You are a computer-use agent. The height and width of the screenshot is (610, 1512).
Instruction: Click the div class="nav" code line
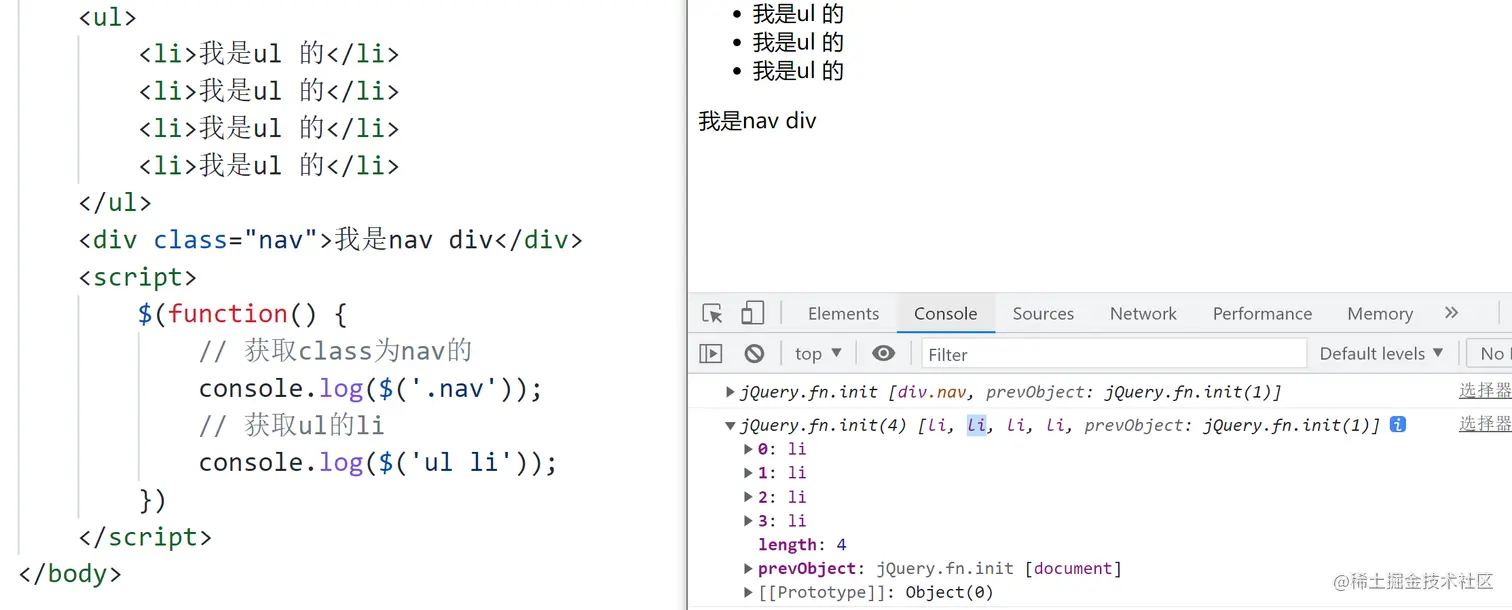[x=330, y=240]
